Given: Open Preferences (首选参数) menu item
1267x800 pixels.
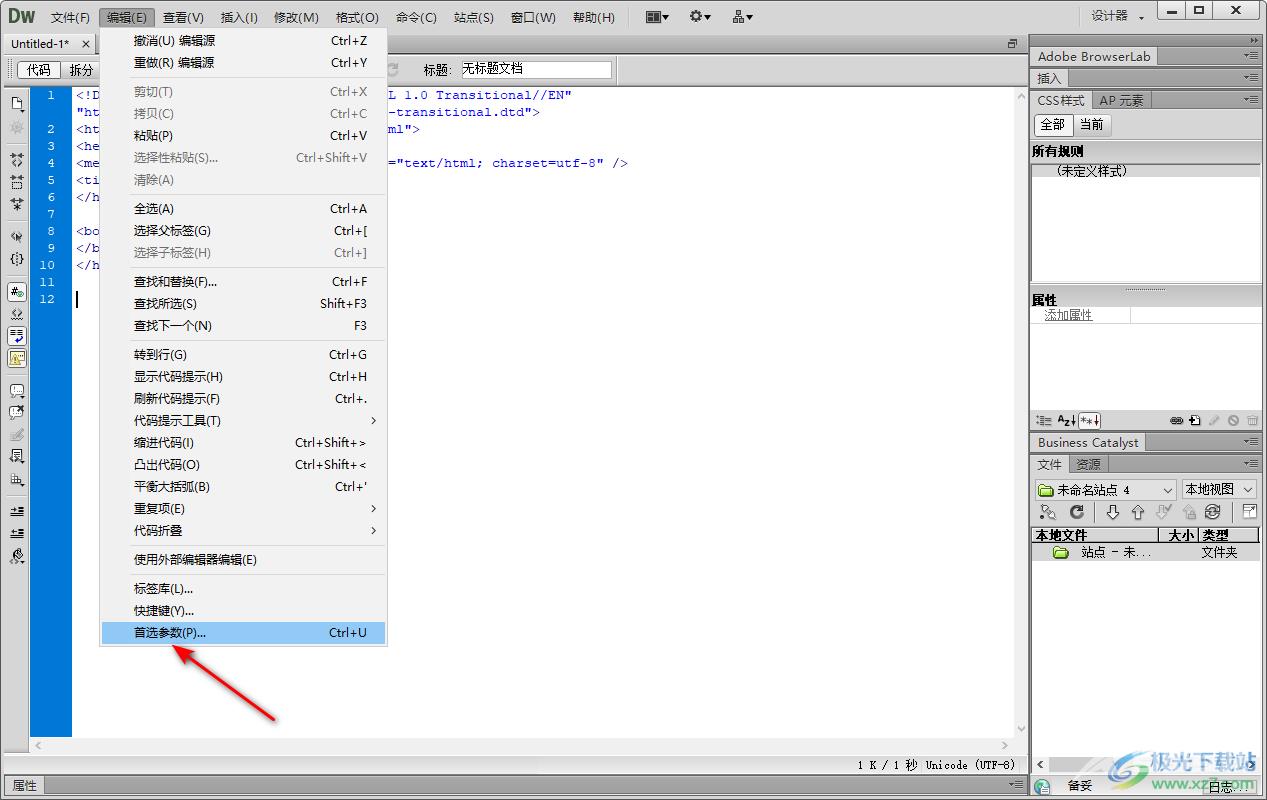Looking at the screenshot, I should (243, 633).
